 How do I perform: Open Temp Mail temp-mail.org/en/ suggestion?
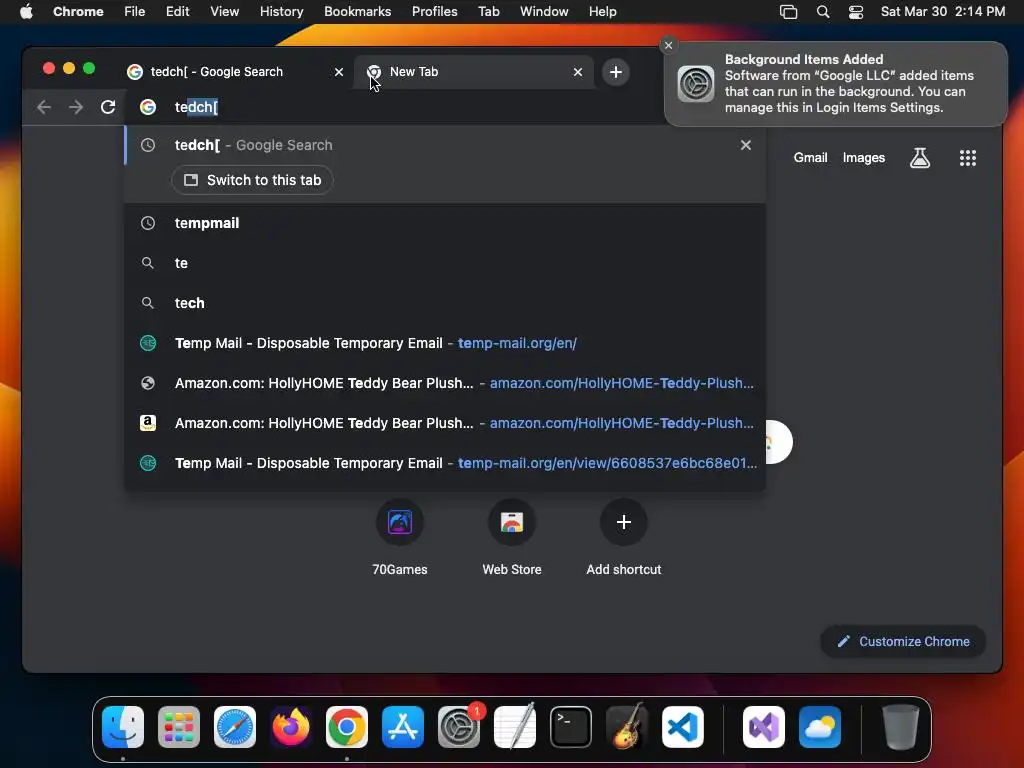[x=445, y=343]
